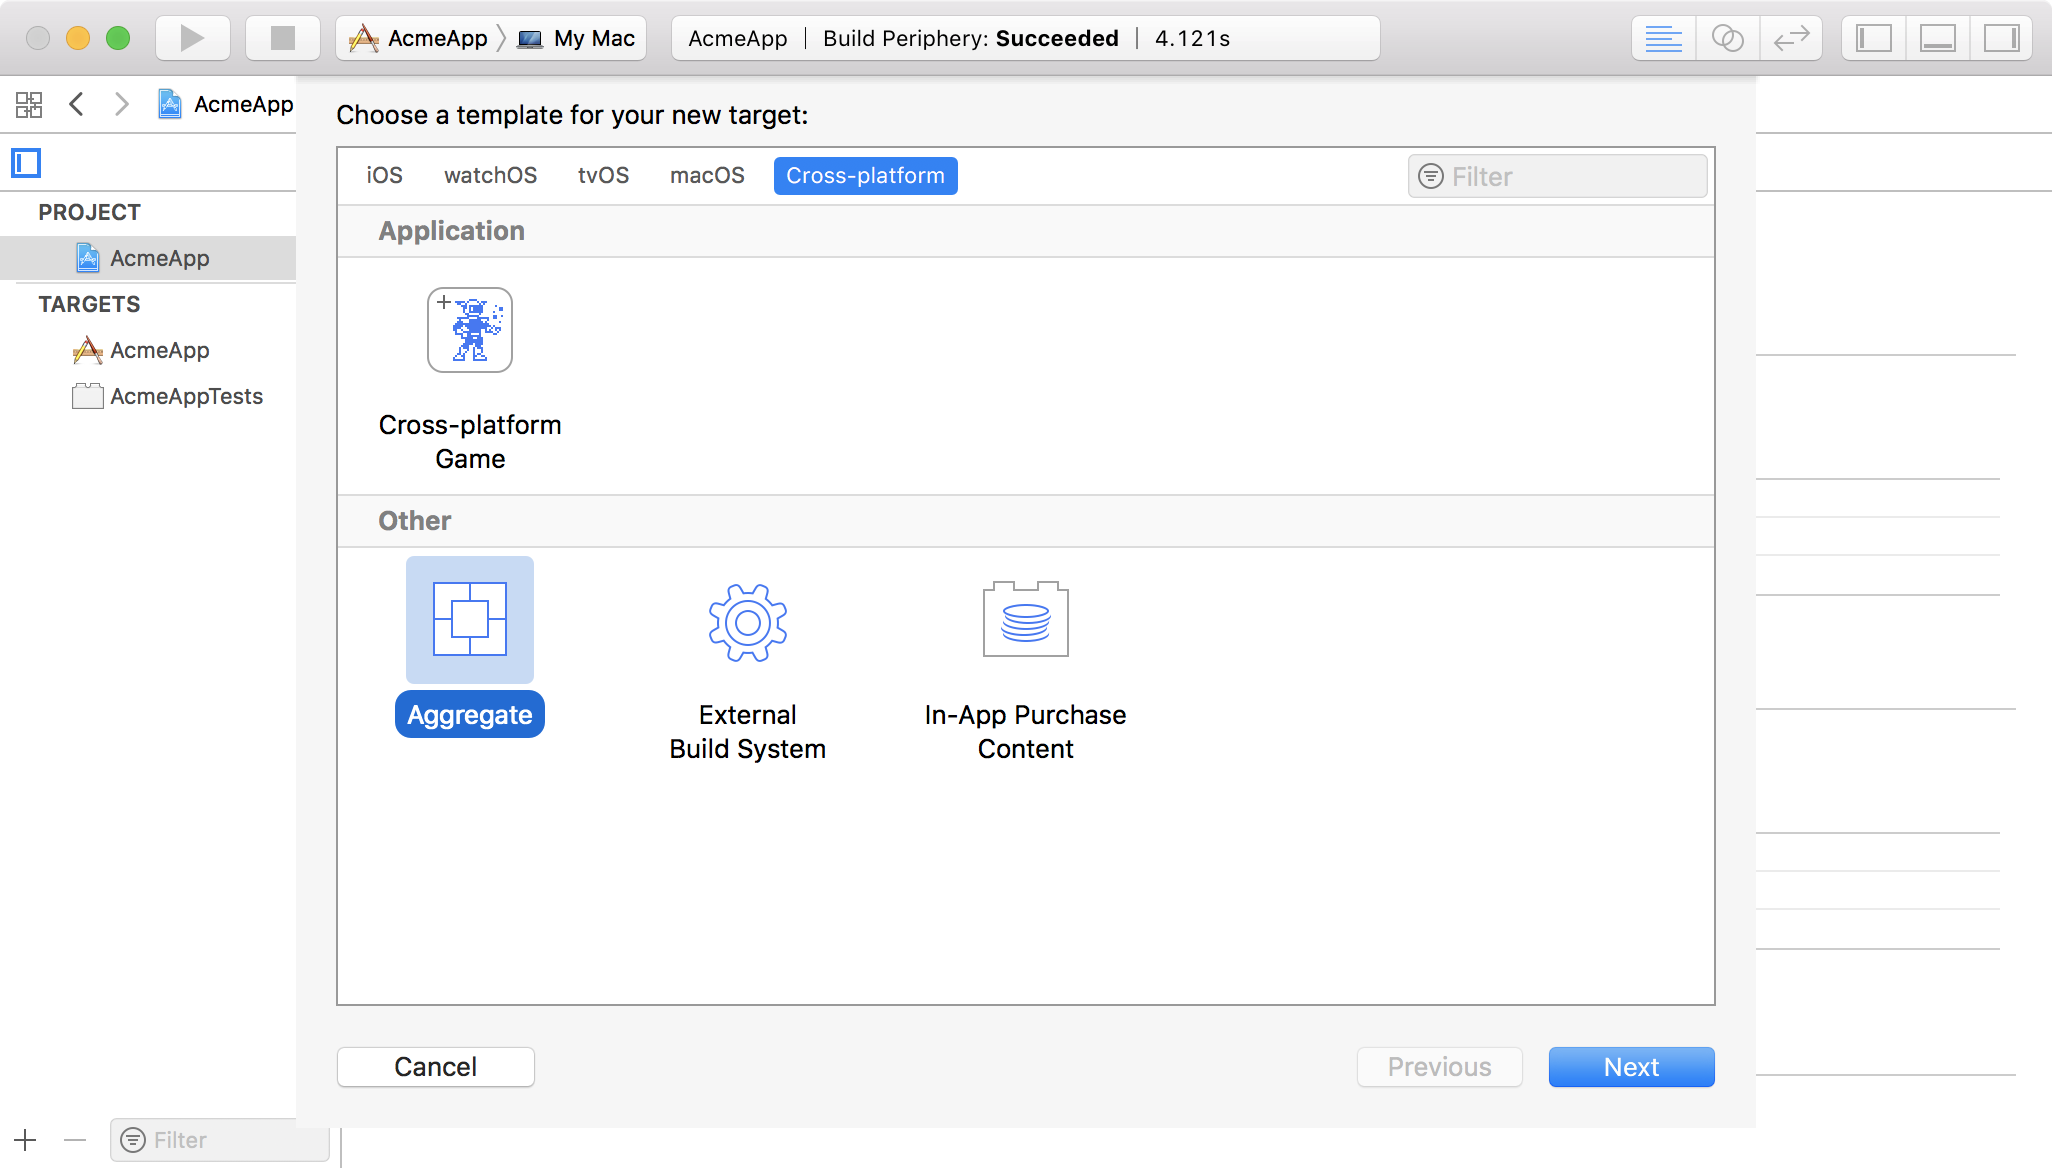
Task: Select the Cross-platform tab
Action: [865, 176]
